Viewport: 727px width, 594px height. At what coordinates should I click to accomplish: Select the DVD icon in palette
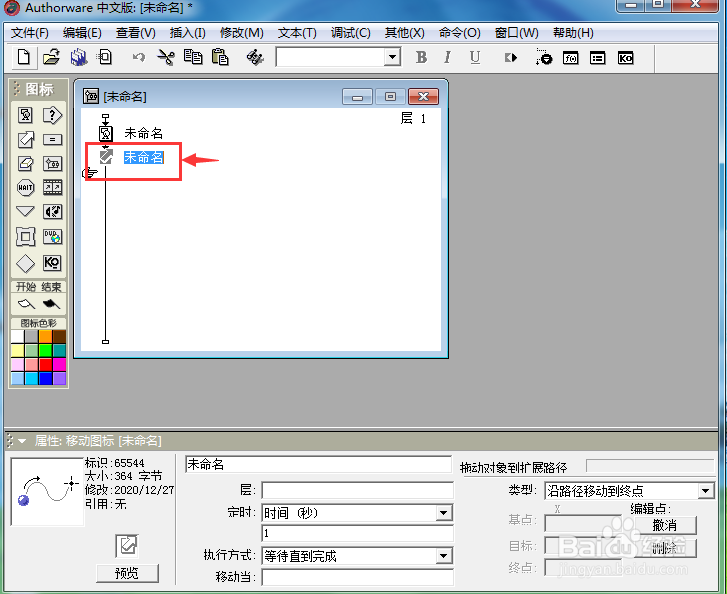[x=52, y=236]
